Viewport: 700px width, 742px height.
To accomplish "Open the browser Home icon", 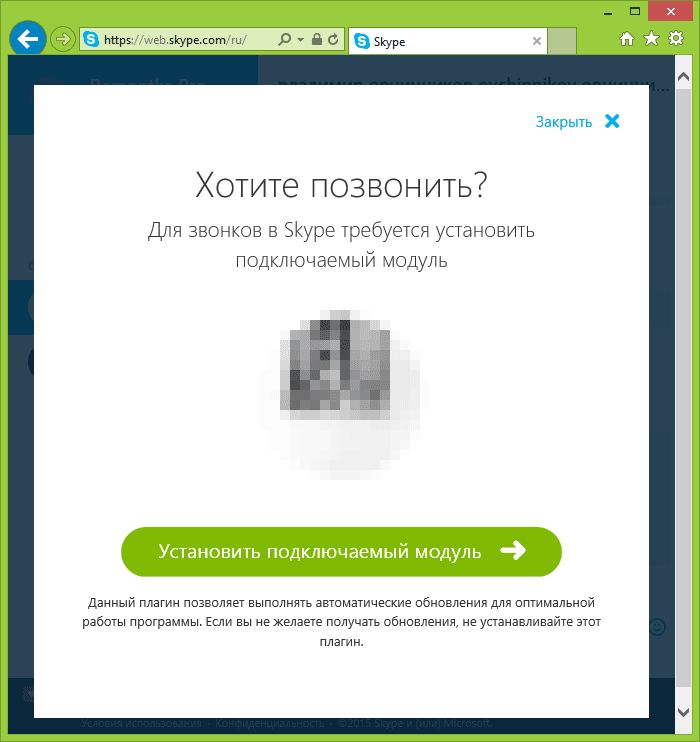I will click(627, 39).
